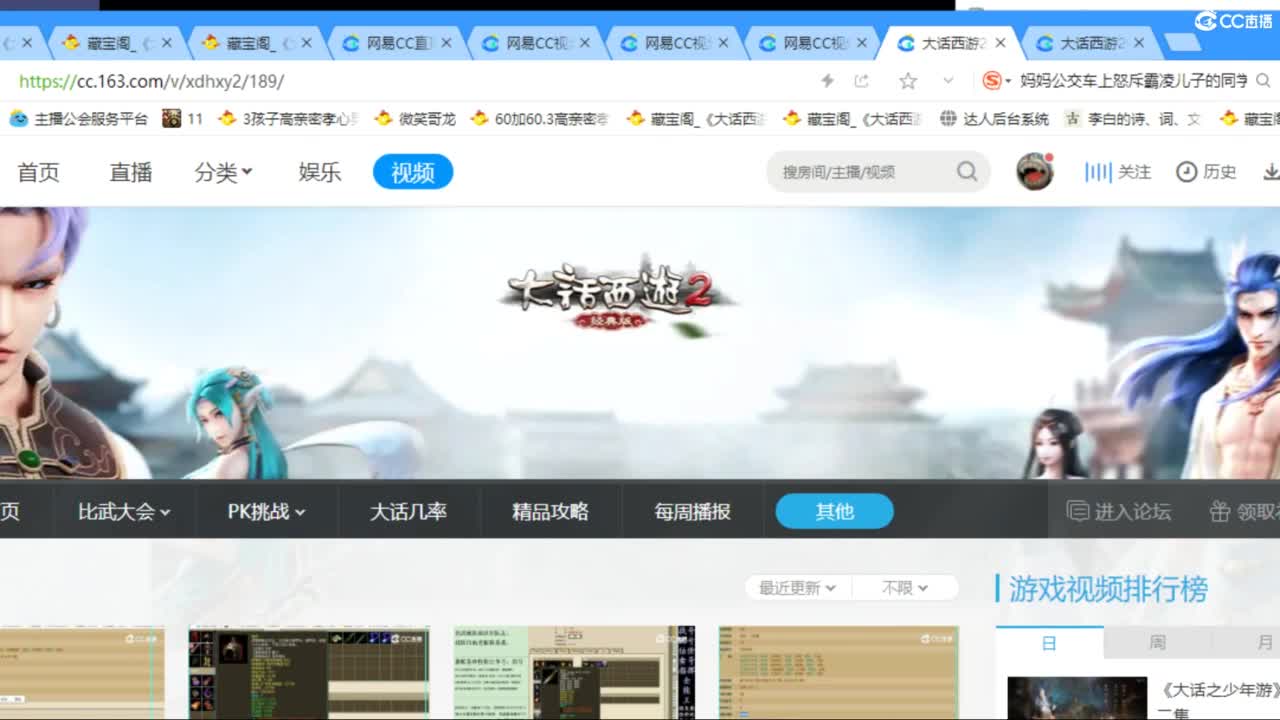Click the 进入论坛 link
The width and height of the screenshot is (1280, 720).
1132,511
